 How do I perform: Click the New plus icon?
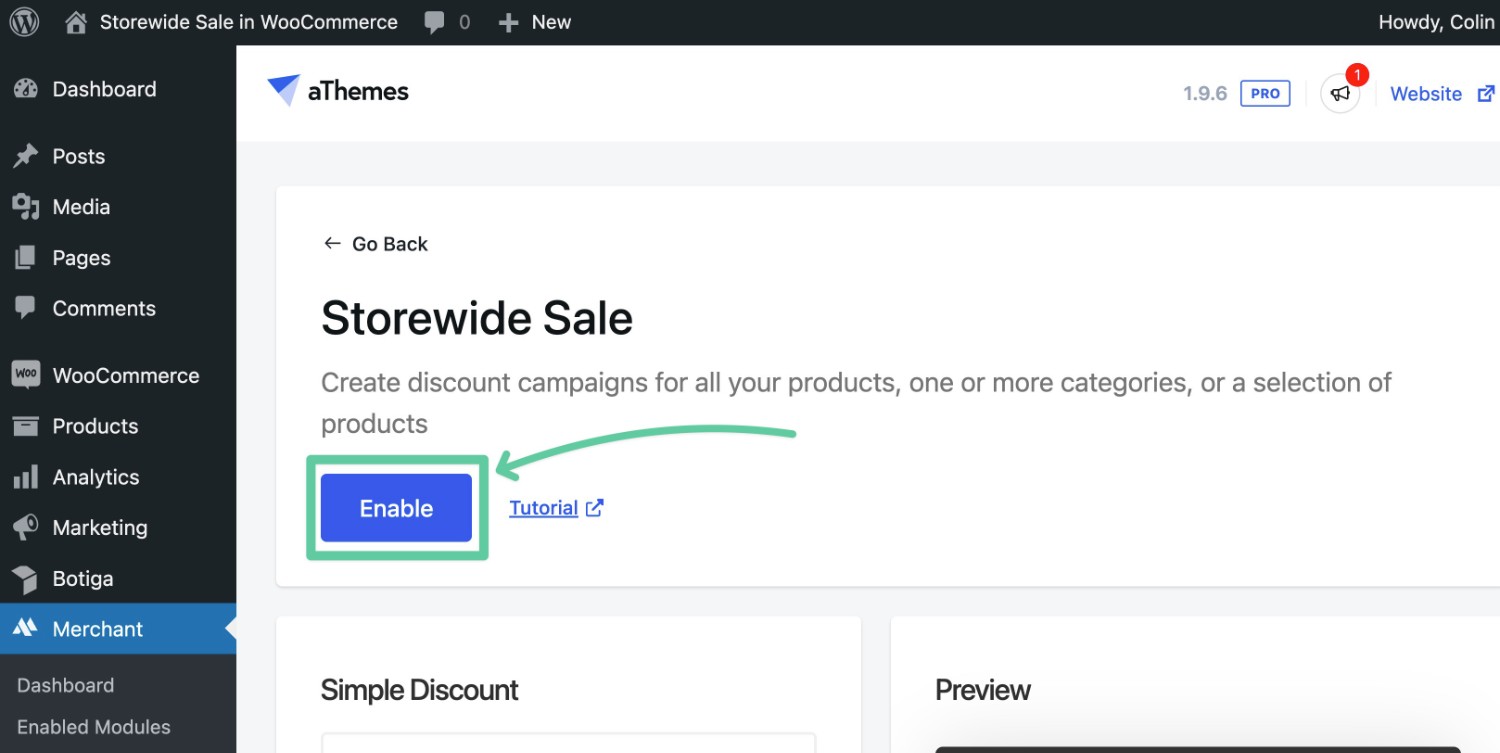[508, 22]
